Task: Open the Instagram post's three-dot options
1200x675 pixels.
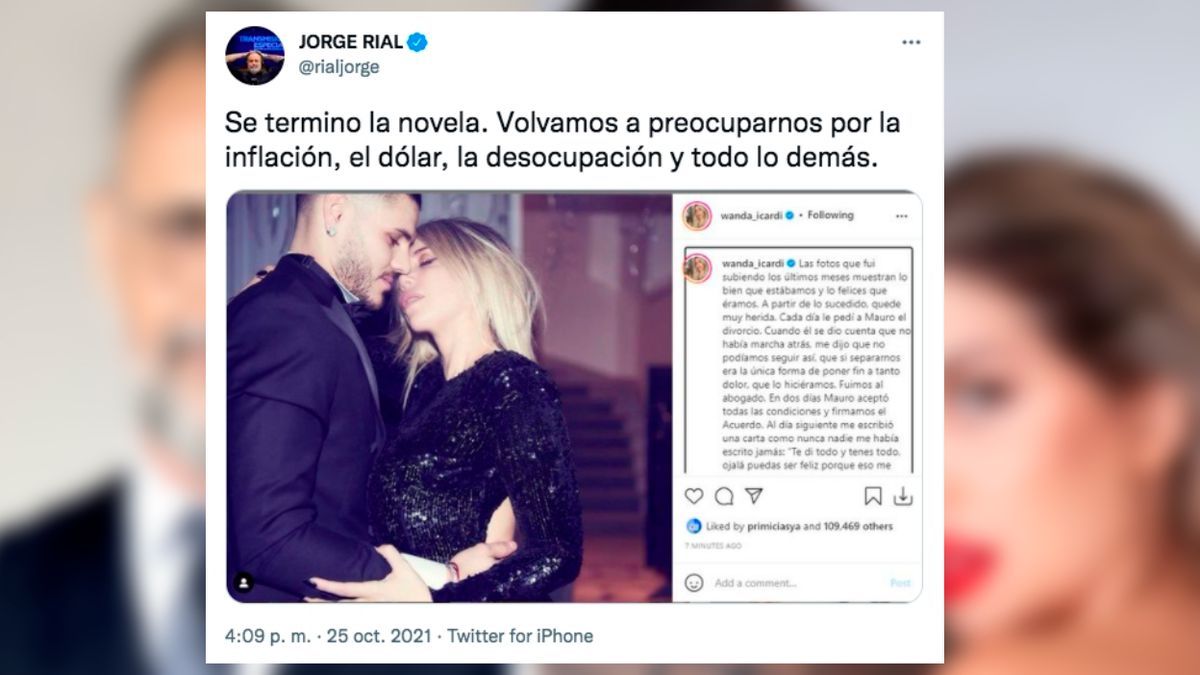Action: [901, 215]
